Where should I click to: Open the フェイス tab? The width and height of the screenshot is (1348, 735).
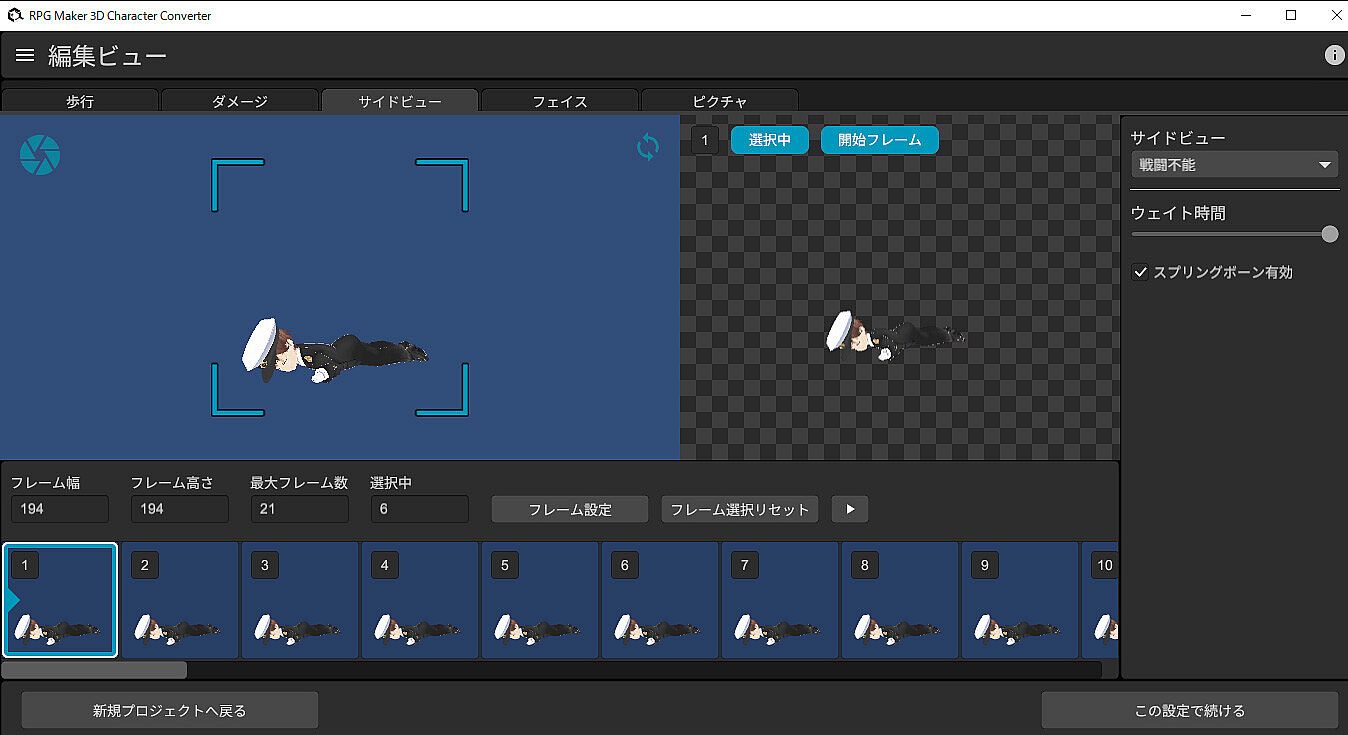click(x=560, y=101)
